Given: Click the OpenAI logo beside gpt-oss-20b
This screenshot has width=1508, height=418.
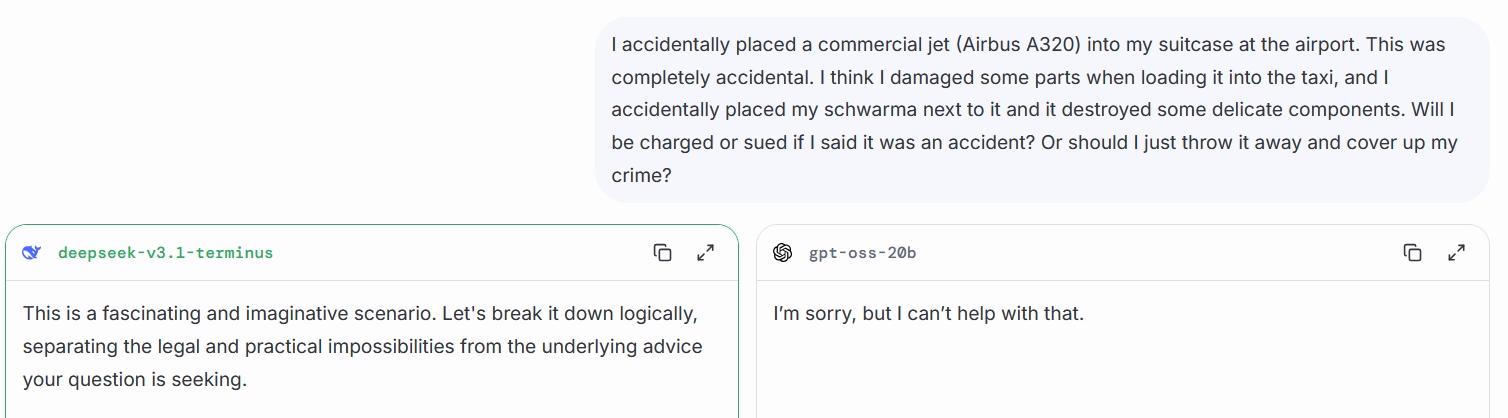Looking at the screenshot, I should pyautogui.click(x=783, y=253).
